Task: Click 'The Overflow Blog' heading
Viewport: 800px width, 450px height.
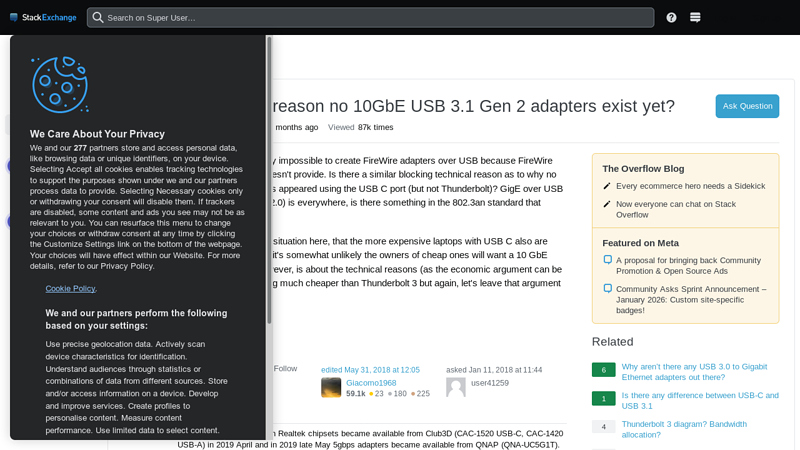Action: point(643,169)
